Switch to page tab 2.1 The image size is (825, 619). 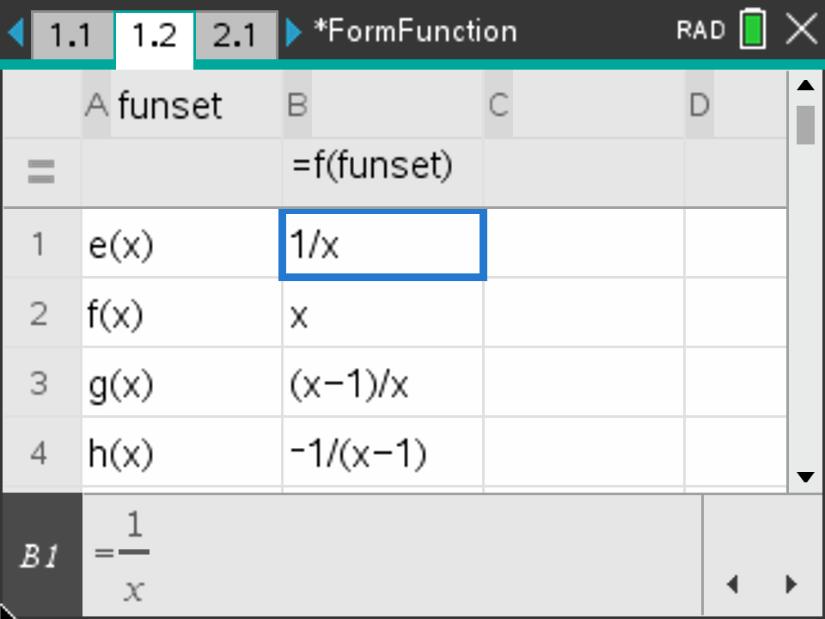(235, 35)
